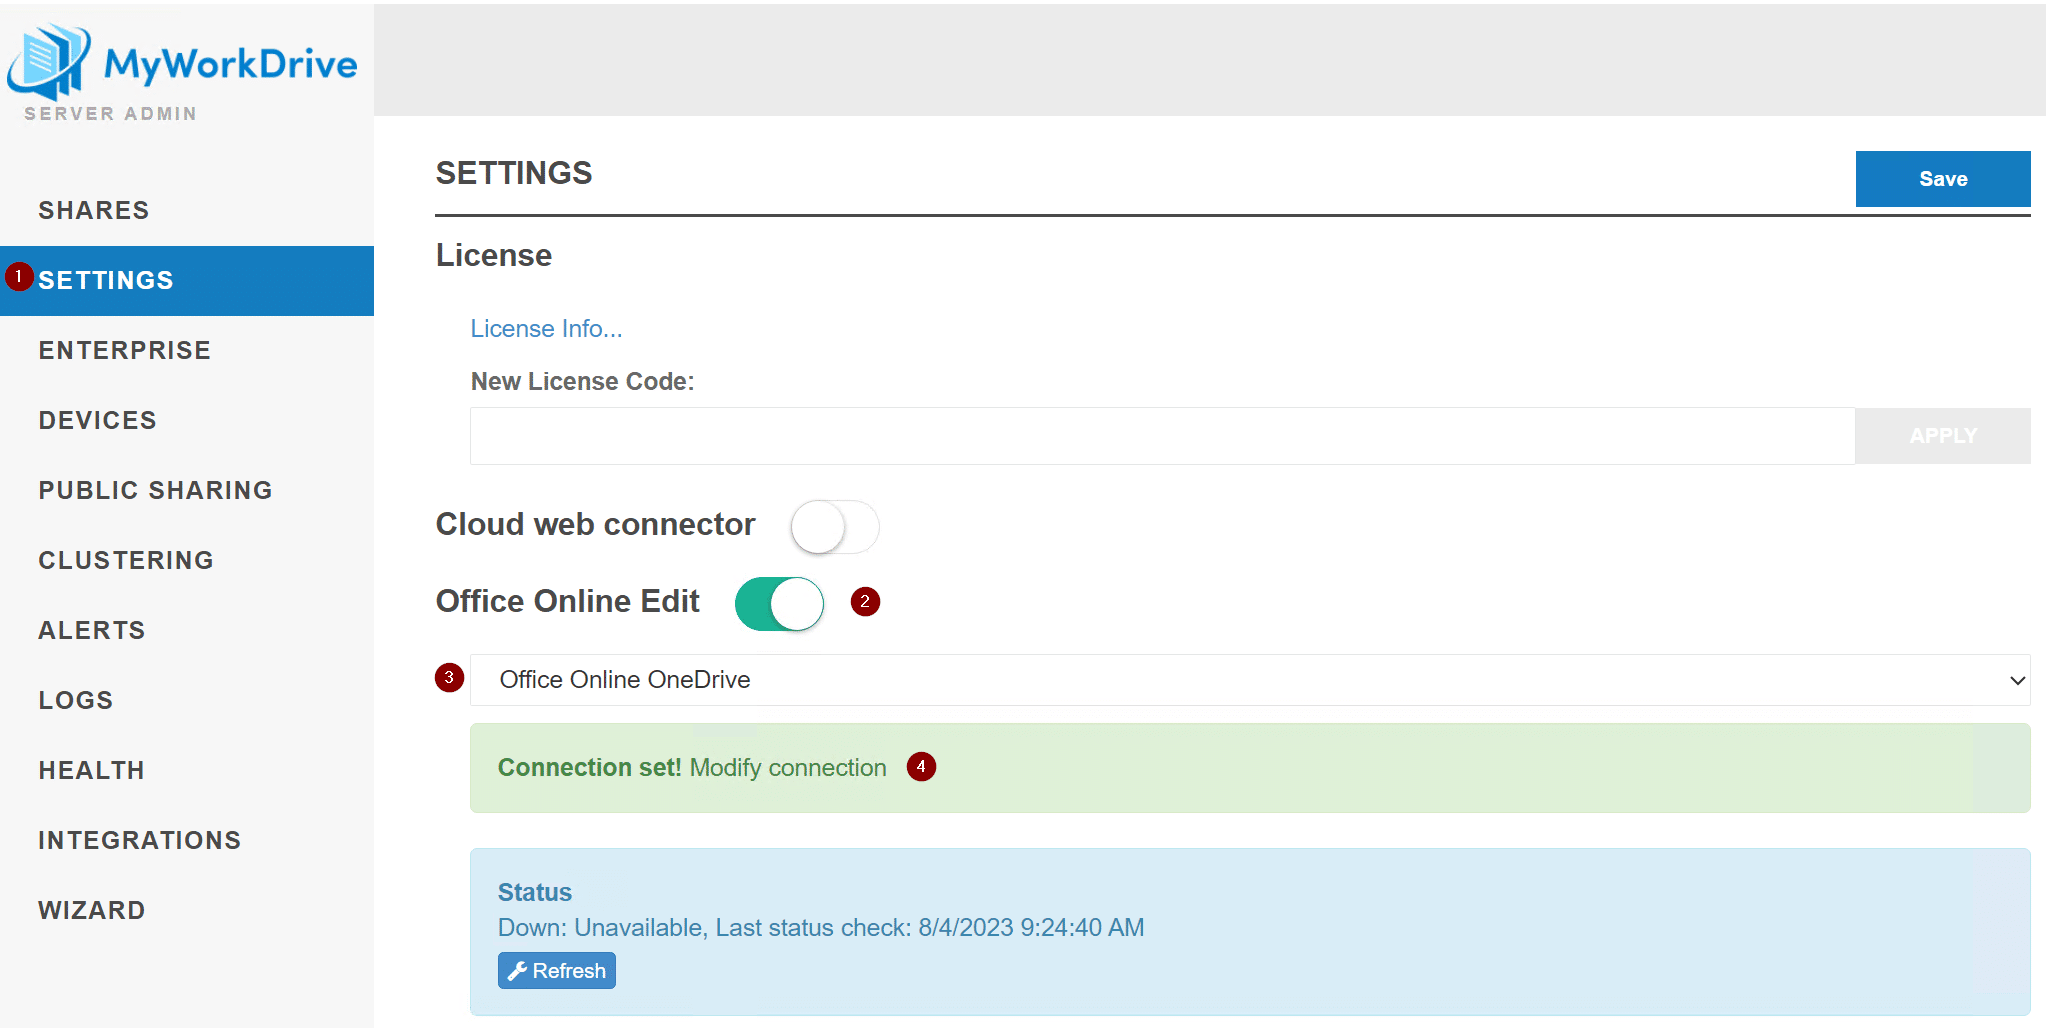
Task: Save the current settings
Action: pos(1941,178)
